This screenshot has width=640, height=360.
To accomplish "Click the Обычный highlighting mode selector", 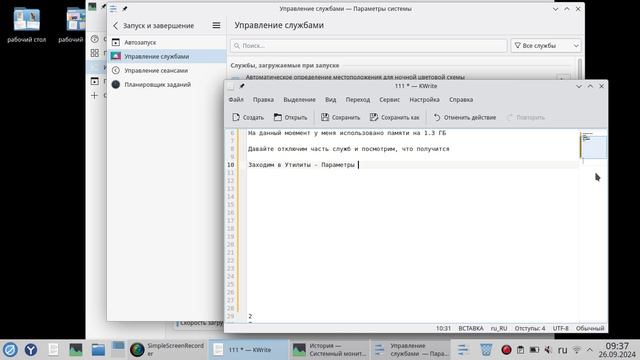I will [590, 328].
